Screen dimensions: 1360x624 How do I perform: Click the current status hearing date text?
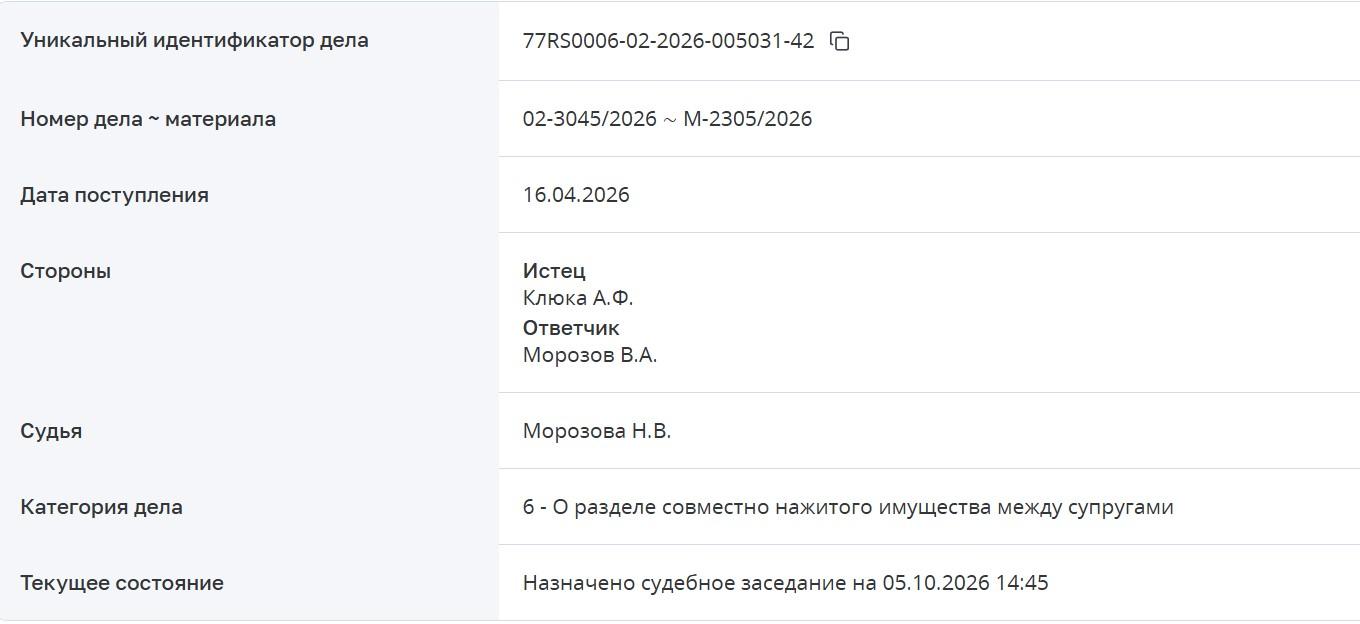pos(785,583)
